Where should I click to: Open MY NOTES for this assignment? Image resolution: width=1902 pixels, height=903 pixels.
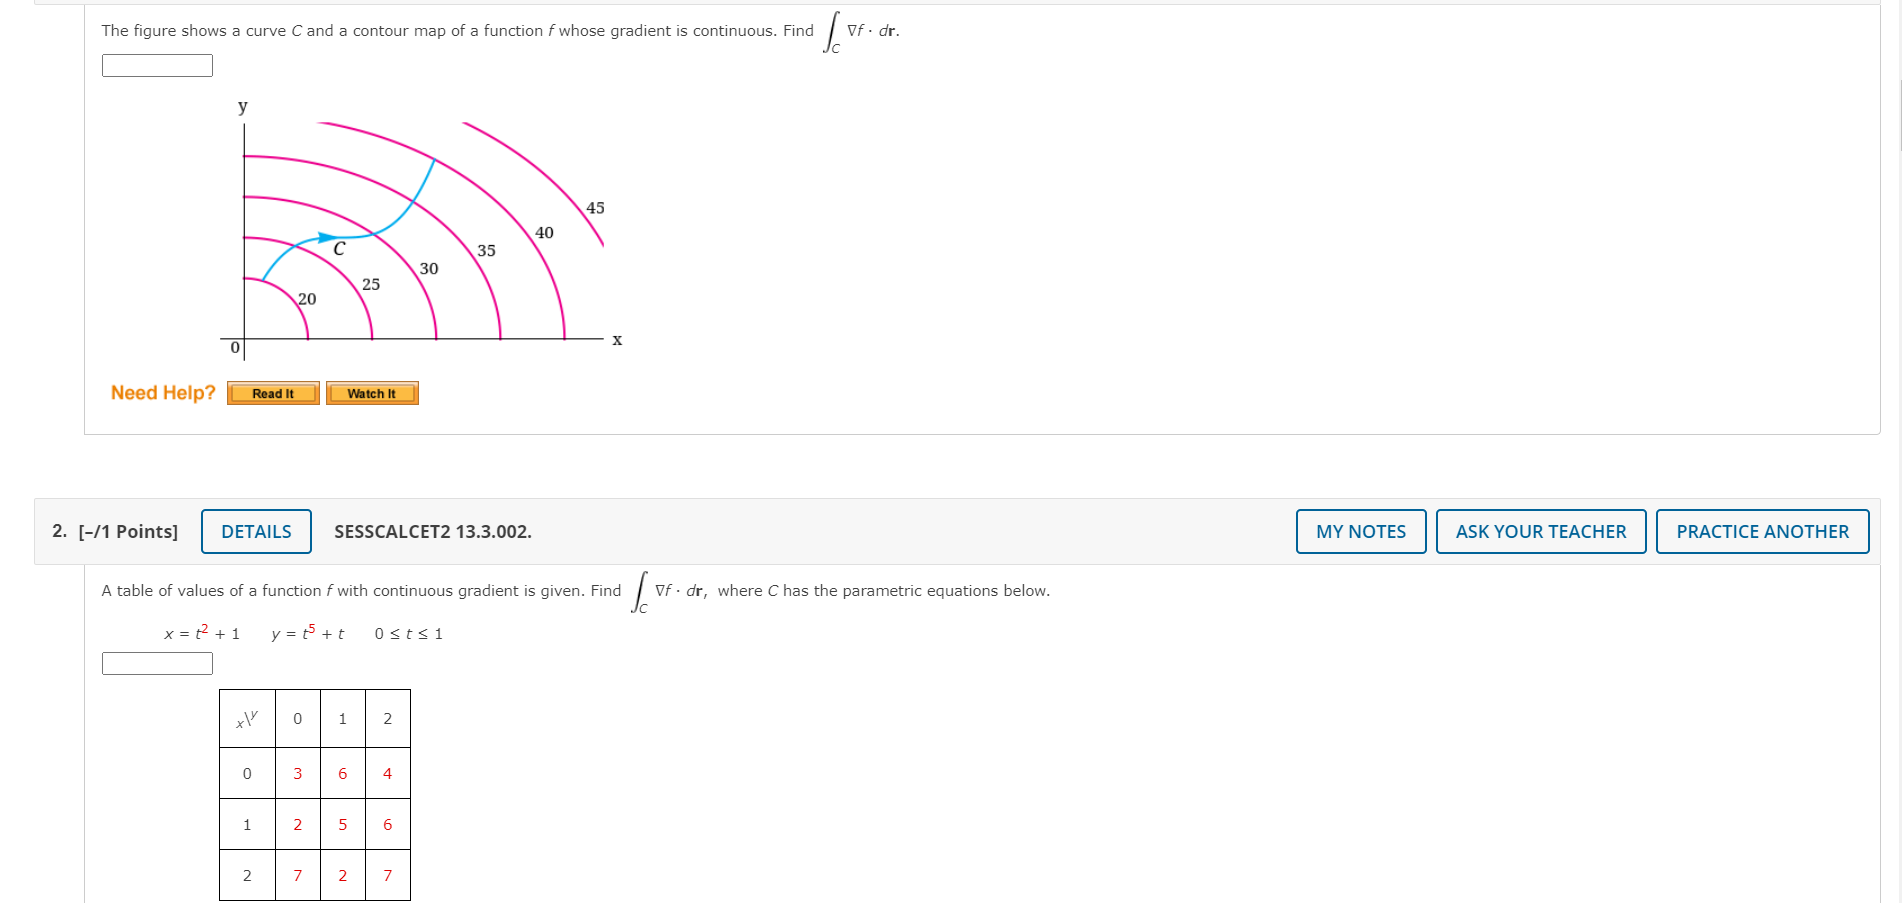tap(1360, 531)
